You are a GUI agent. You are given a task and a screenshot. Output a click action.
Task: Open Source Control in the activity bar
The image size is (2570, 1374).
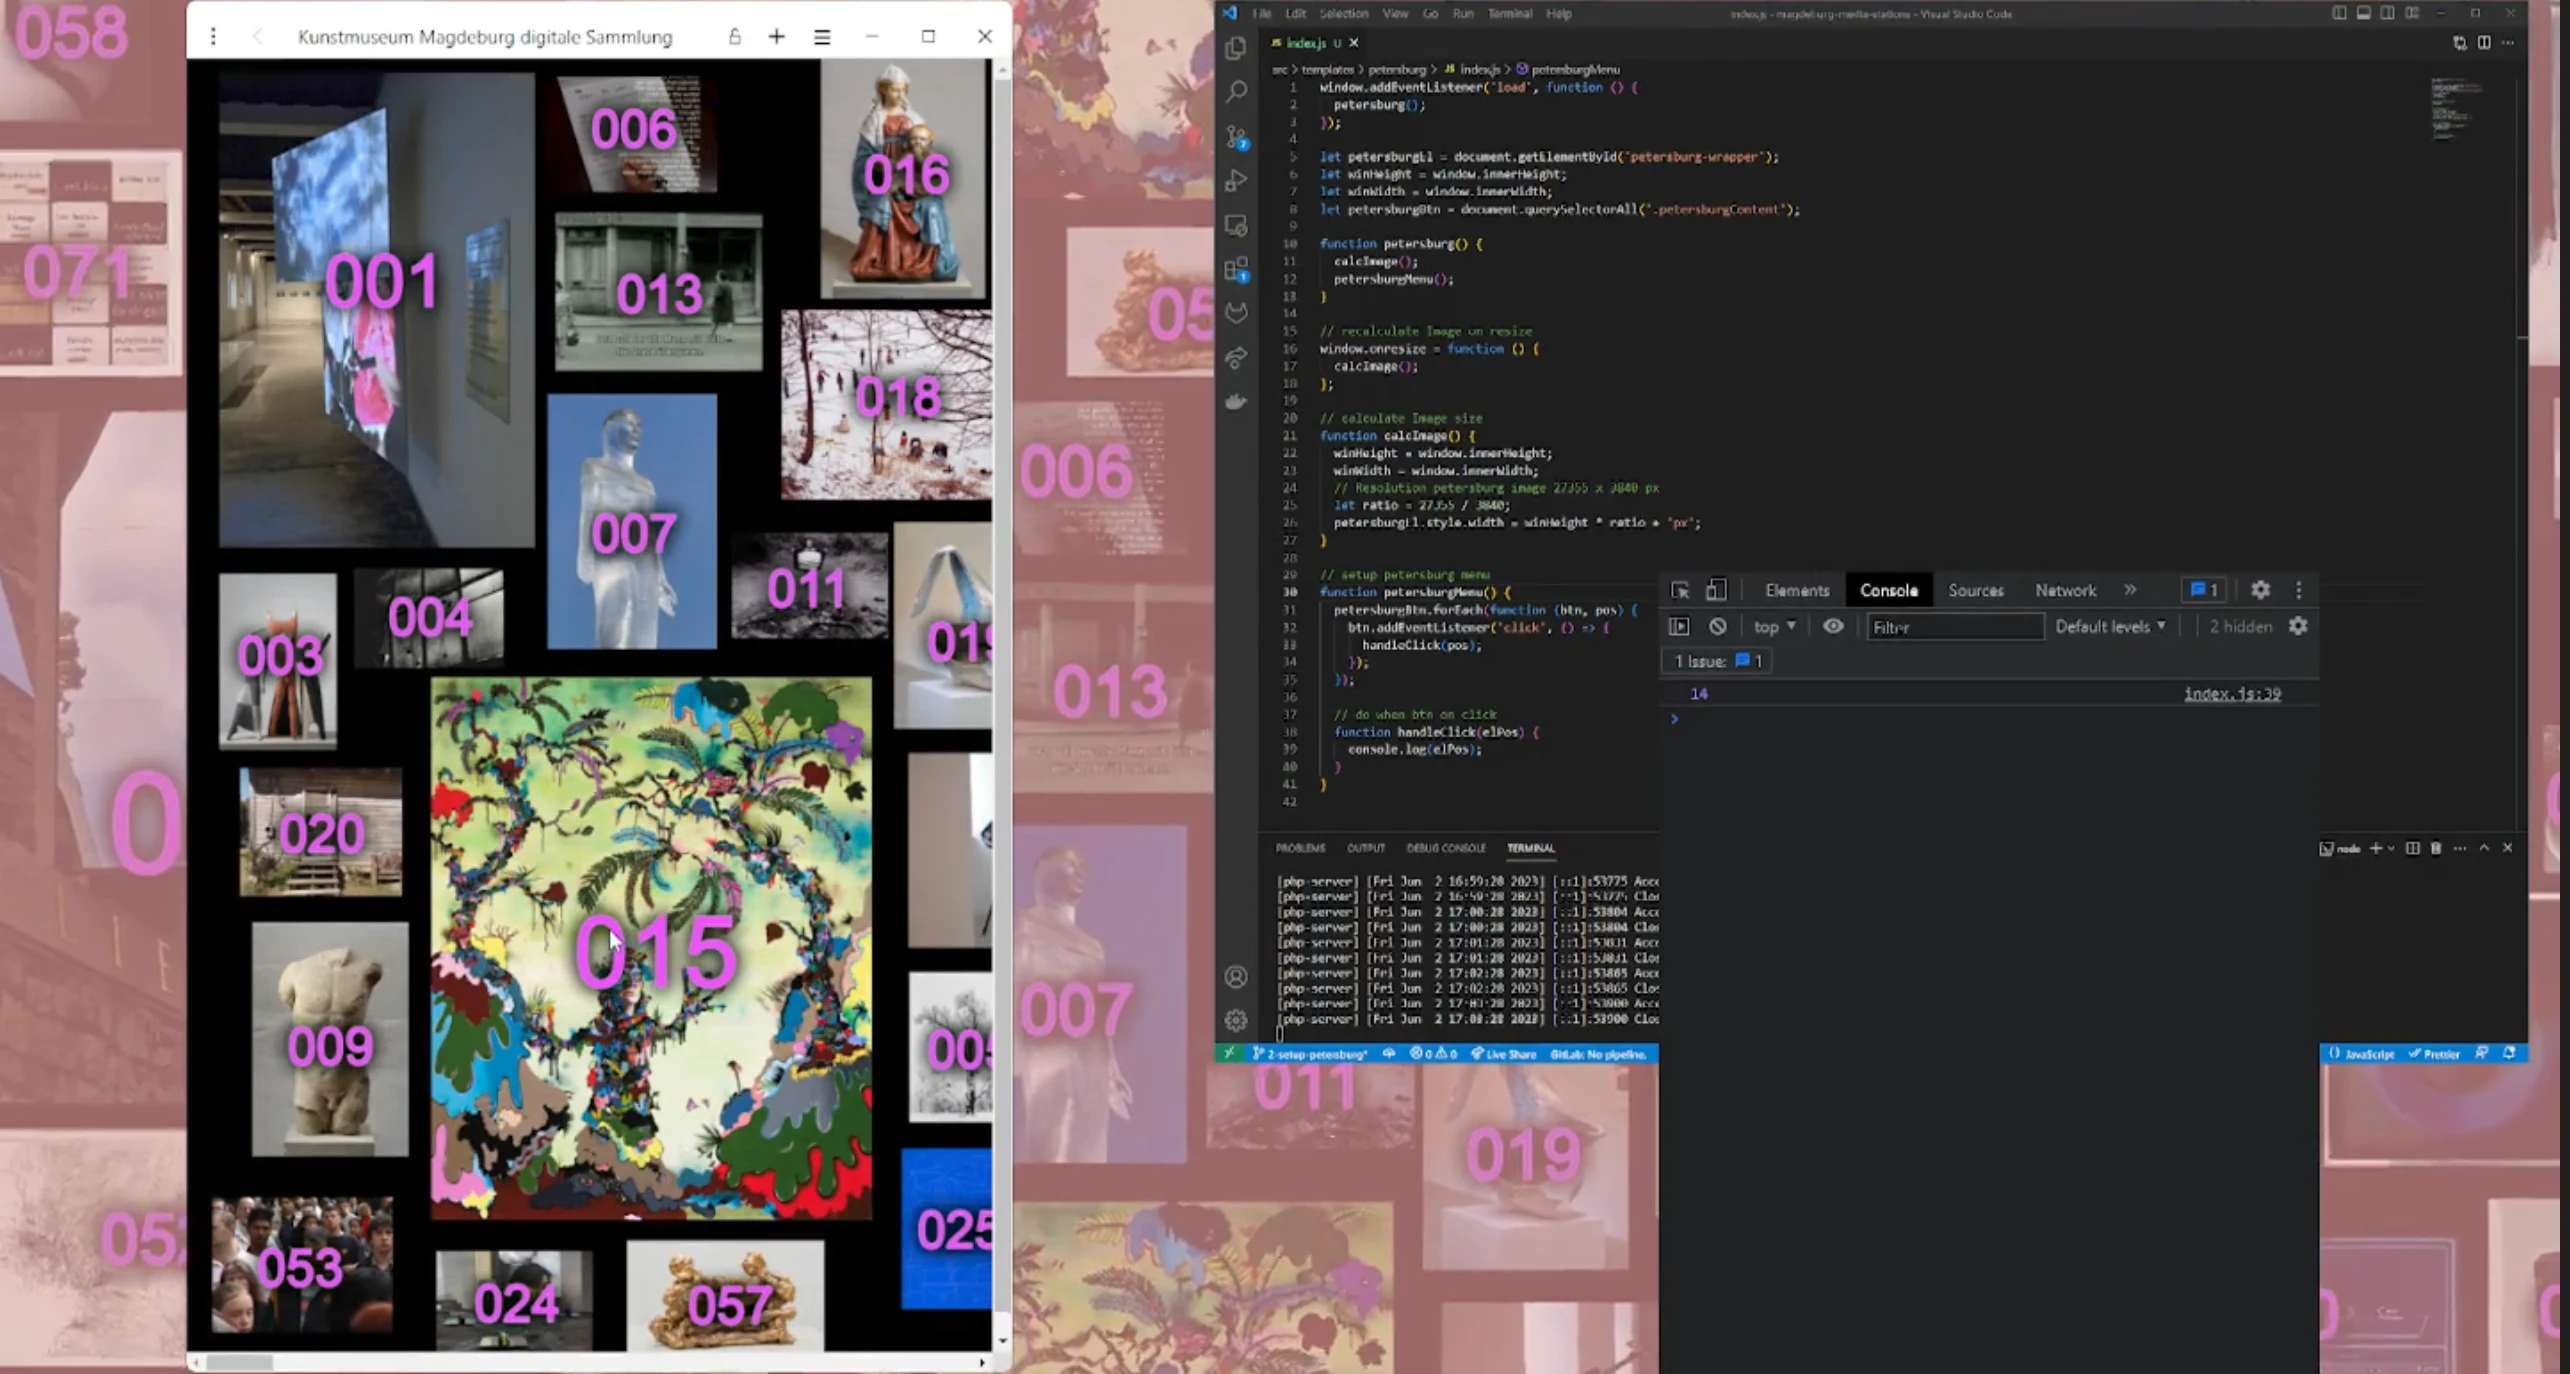point(1237,137)
